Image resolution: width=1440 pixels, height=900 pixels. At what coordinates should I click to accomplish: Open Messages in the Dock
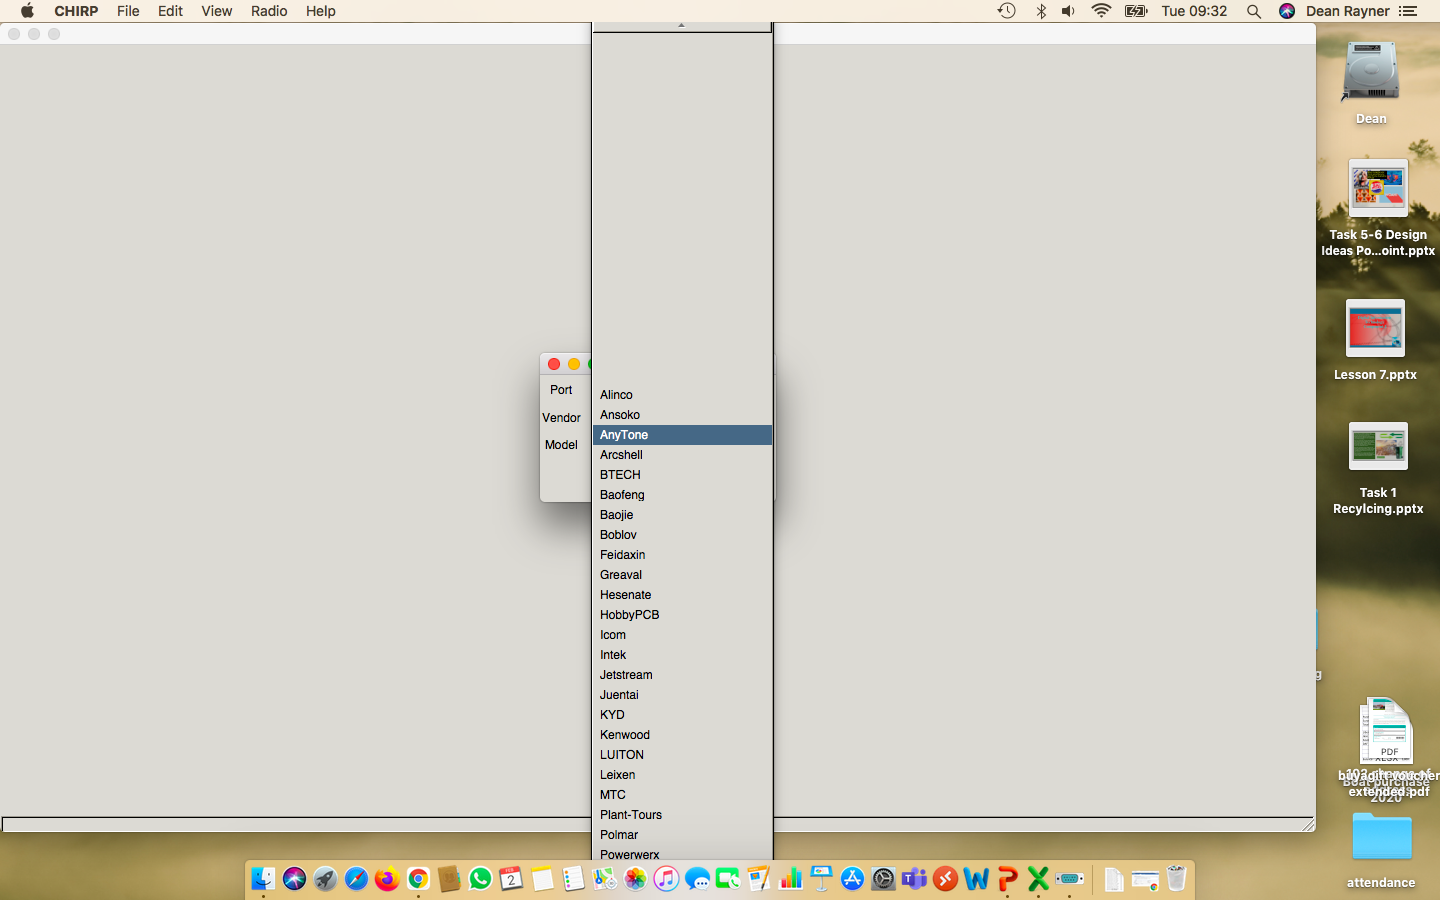coord(697,879)
